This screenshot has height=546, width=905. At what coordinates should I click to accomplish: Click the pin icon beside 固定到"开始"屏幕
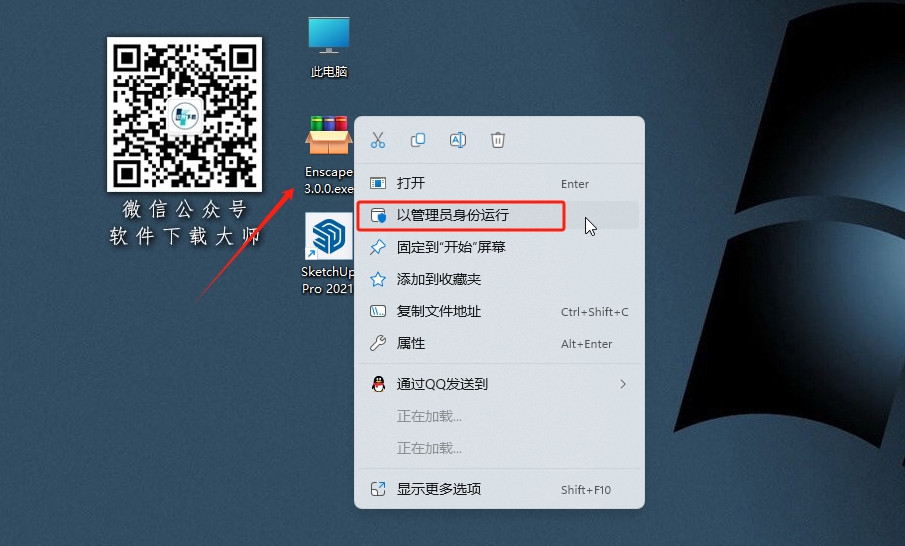pyautogui.click(x=378, y=247)
